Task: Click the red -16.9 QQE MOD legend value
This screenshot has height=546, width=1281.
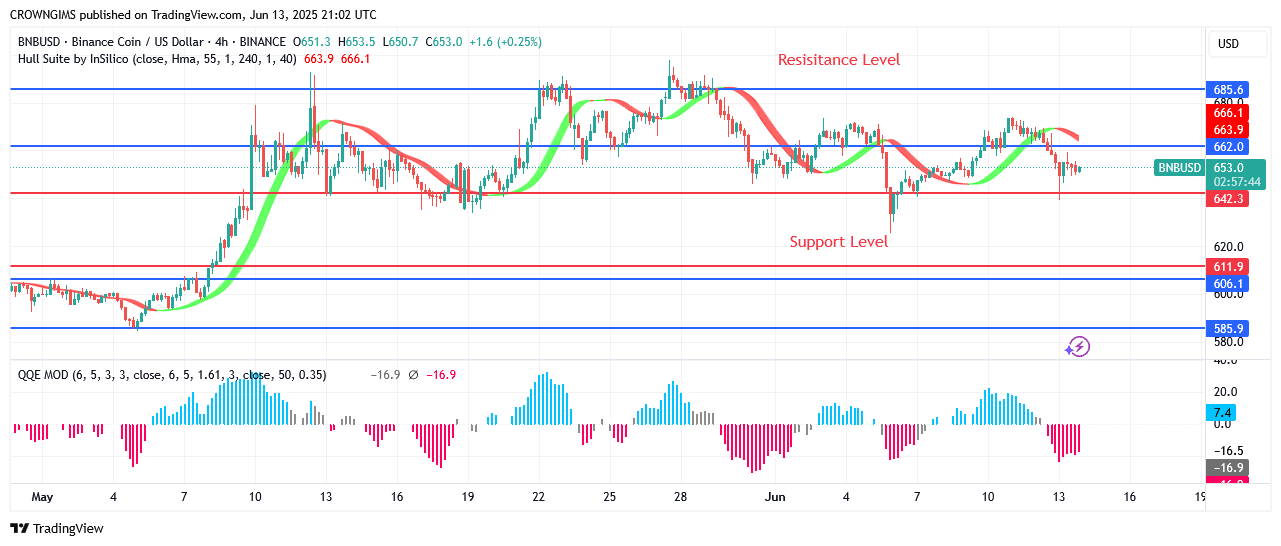Action: point(441,375)
